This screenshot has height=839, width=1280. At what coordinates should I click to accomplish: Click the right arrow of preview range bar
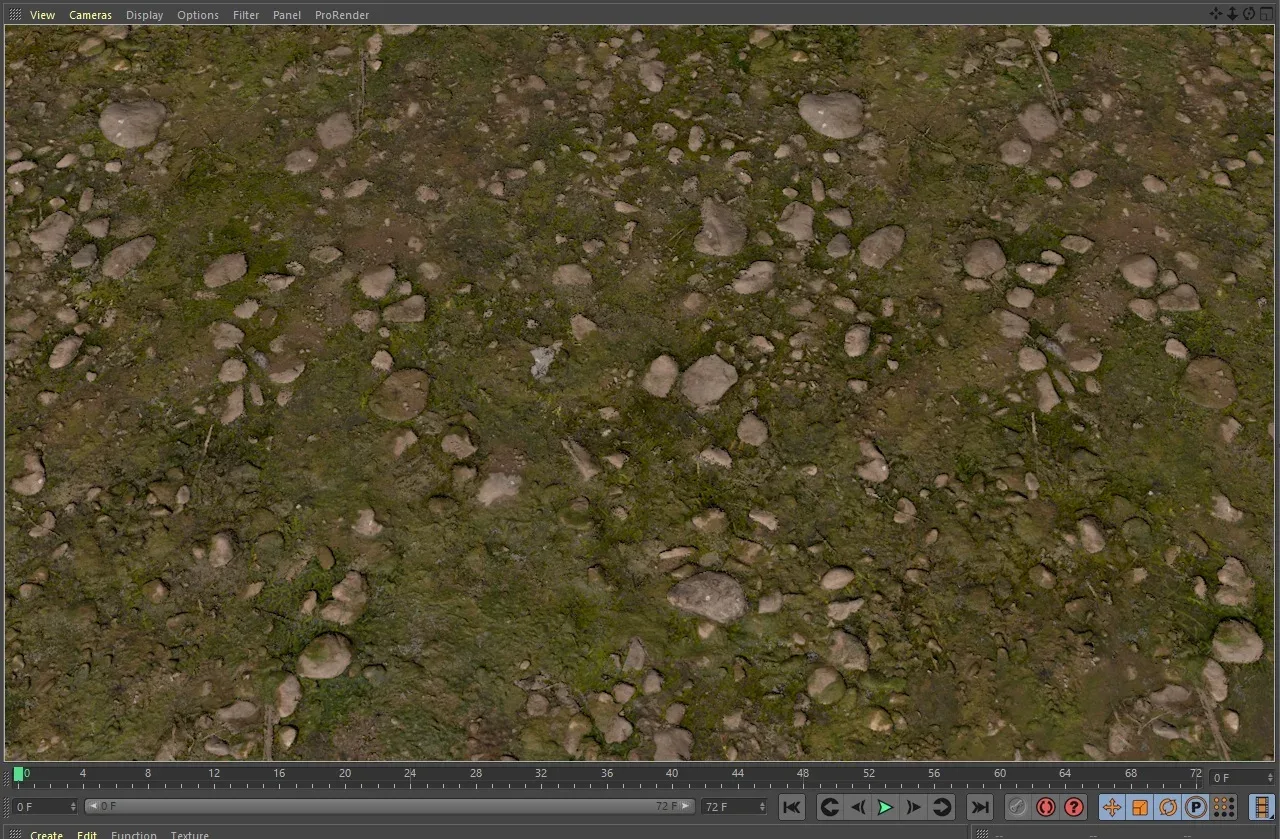click(x=686, y=806)
